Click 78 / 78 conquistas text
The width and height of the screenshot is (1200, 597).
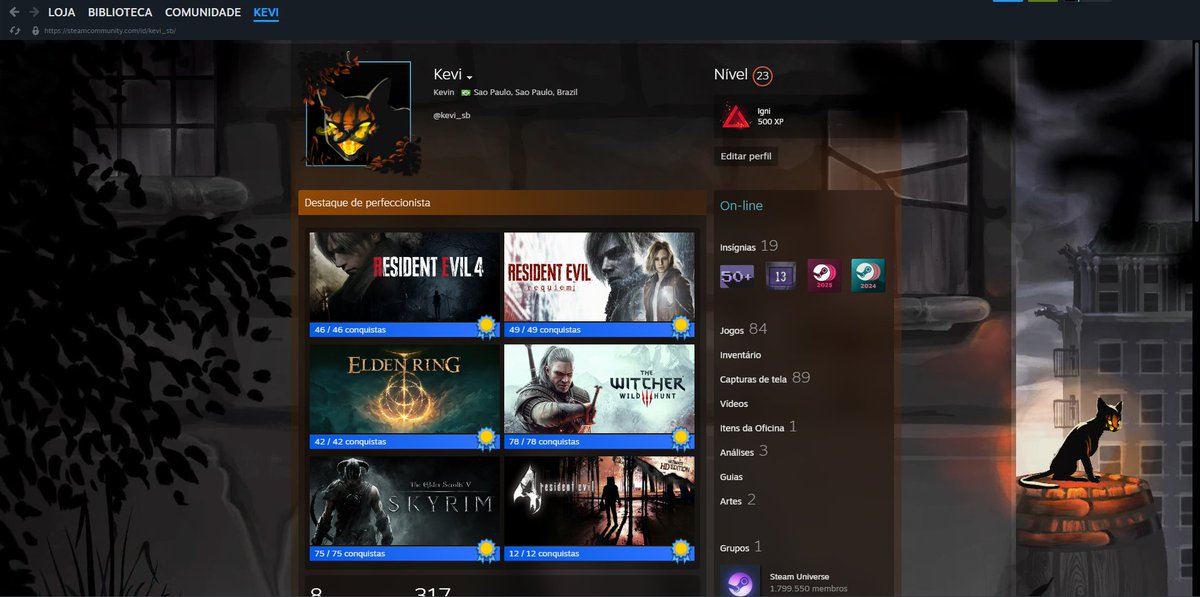(x=544, y=441)
